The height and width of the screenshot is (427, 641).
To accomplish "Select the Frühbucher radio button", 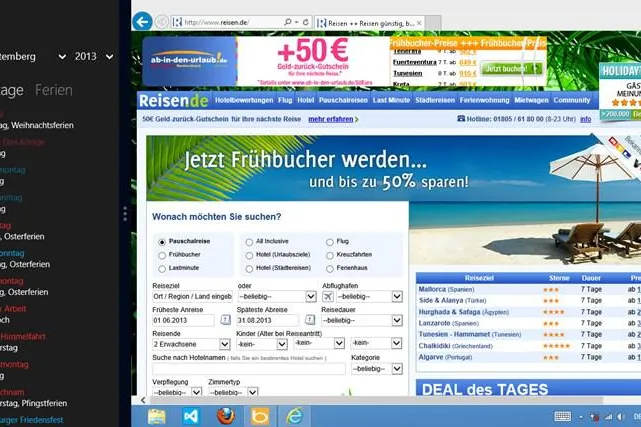I will [162, 255].
